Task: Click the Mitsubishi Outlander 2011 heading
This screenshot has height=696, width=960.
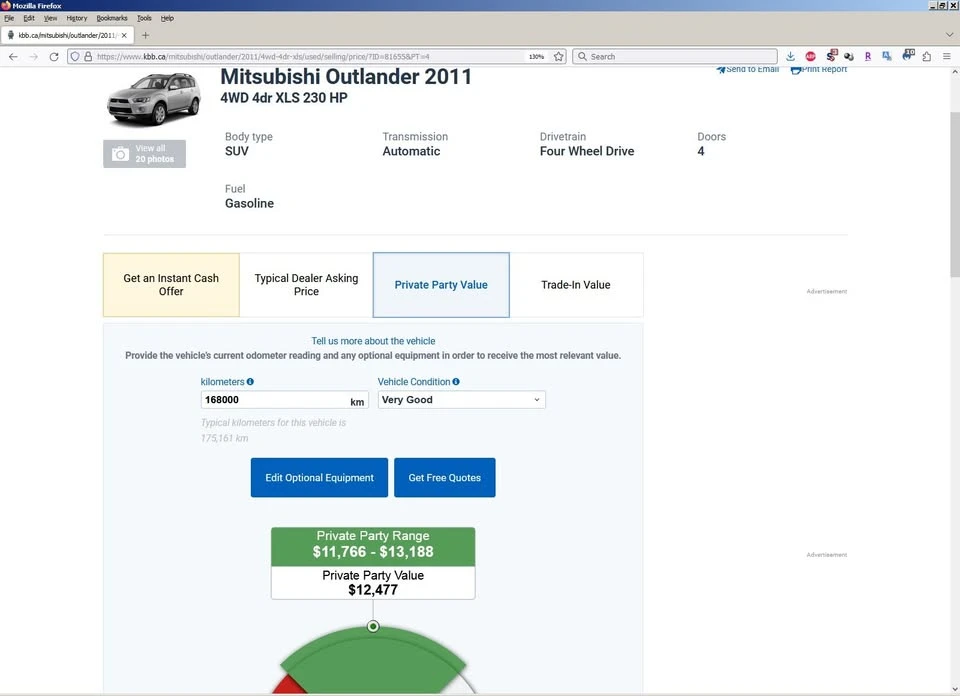Action: (x=346, y=77)
